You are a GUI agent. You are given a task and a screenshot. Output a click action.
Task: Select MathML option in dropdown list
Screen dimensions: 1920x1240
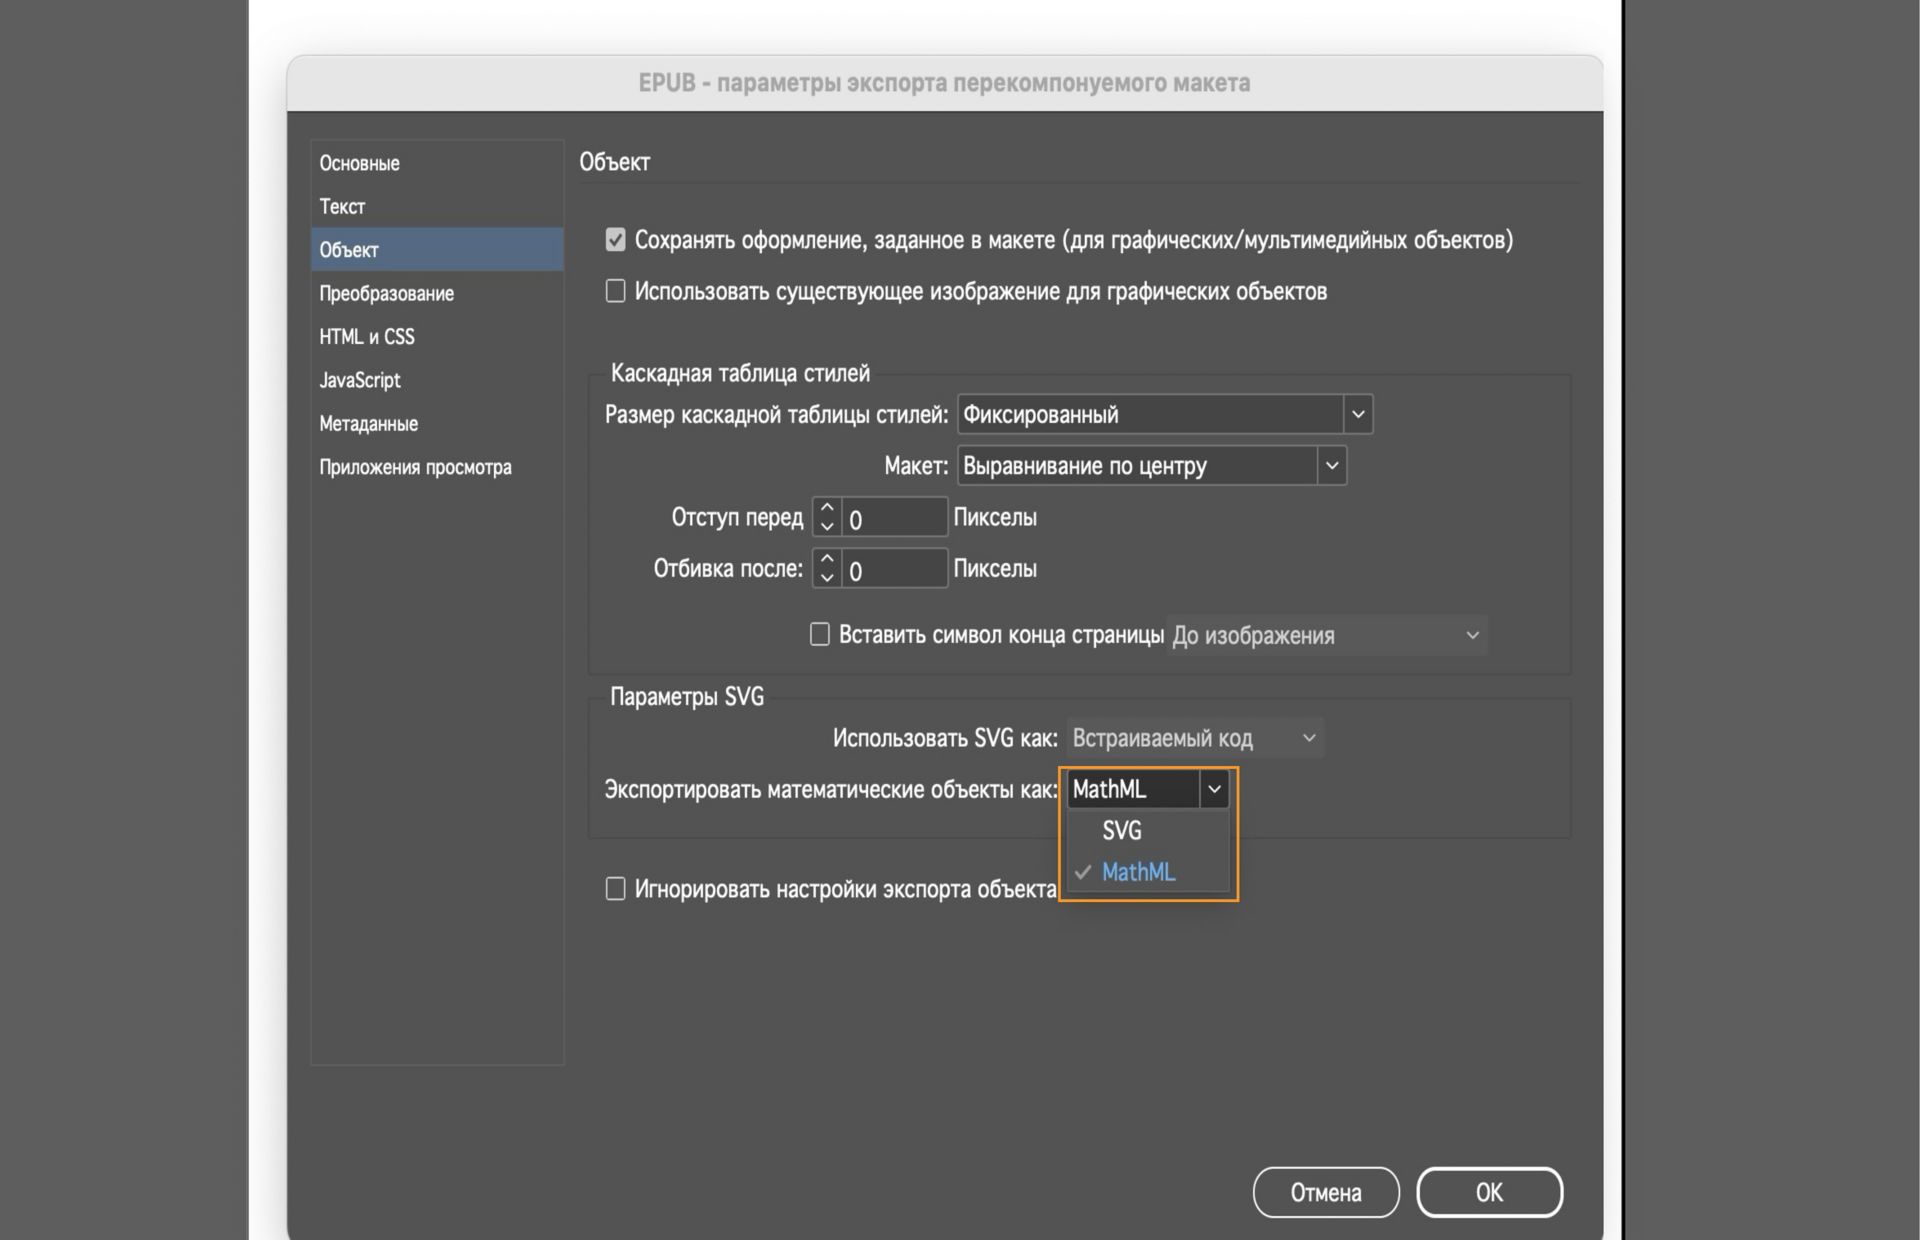1138,872
